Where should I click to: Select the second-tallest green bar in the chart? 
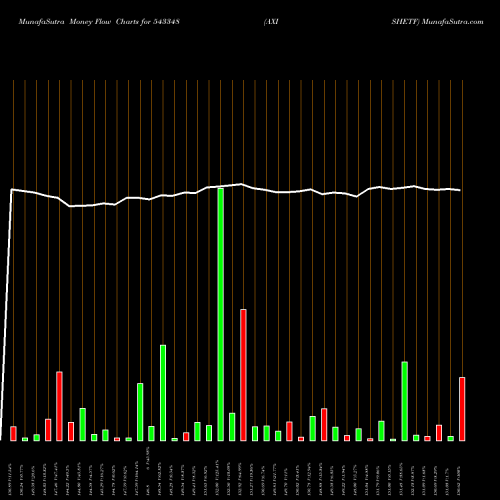(163, 393)
